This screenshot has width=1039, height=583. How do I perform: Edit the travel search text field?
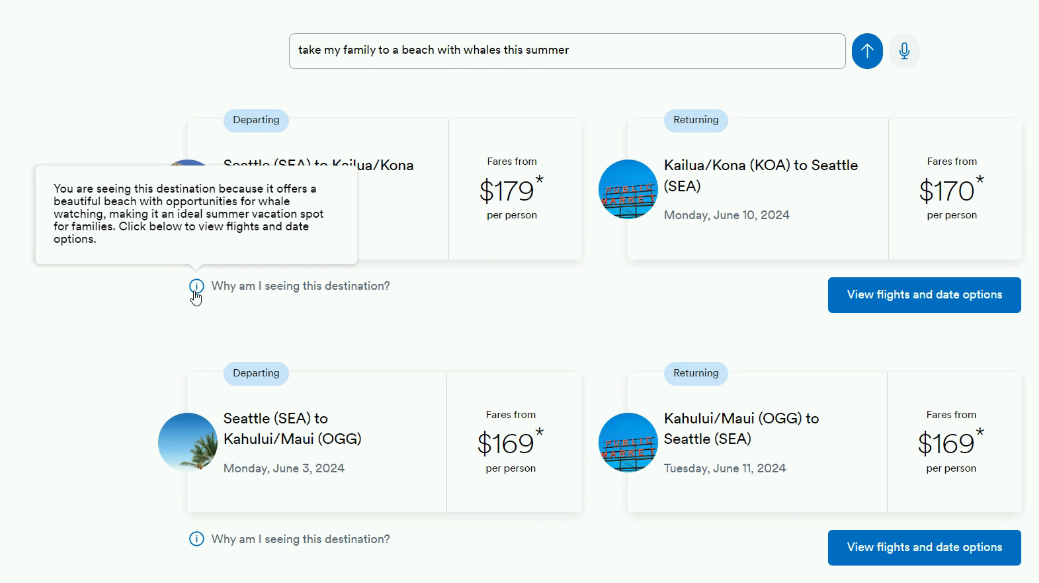click(567, 51)
